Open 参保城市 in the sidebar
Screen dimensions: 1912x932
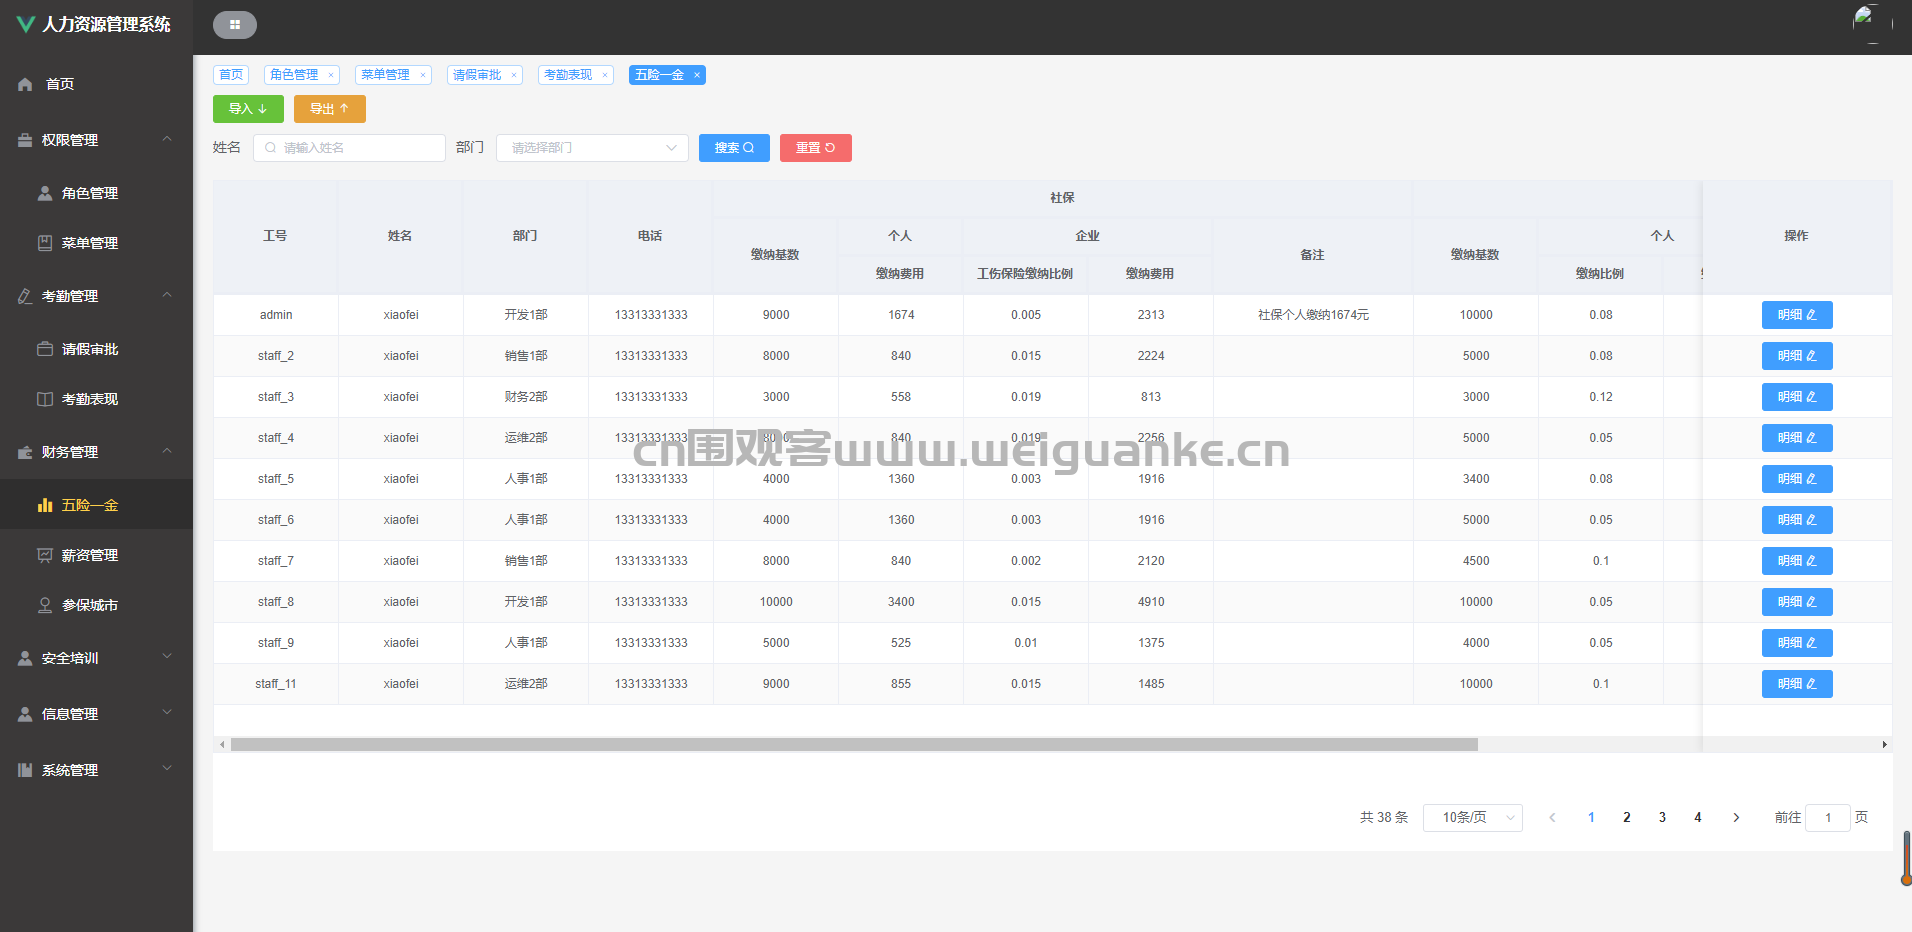tap(96, 605)
